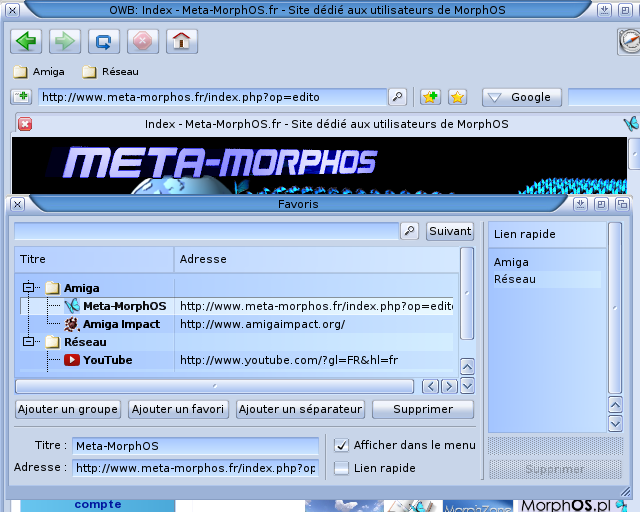Click the Titre column header
This screenshot has height=512, width=640.
(x=94, y=259)
